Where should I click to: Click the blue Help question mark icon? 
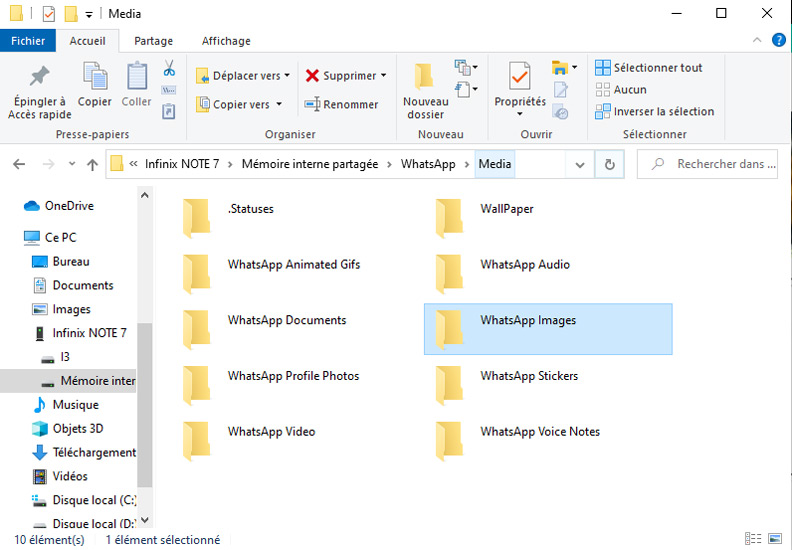pyautogui.click(x=779, y=40)
